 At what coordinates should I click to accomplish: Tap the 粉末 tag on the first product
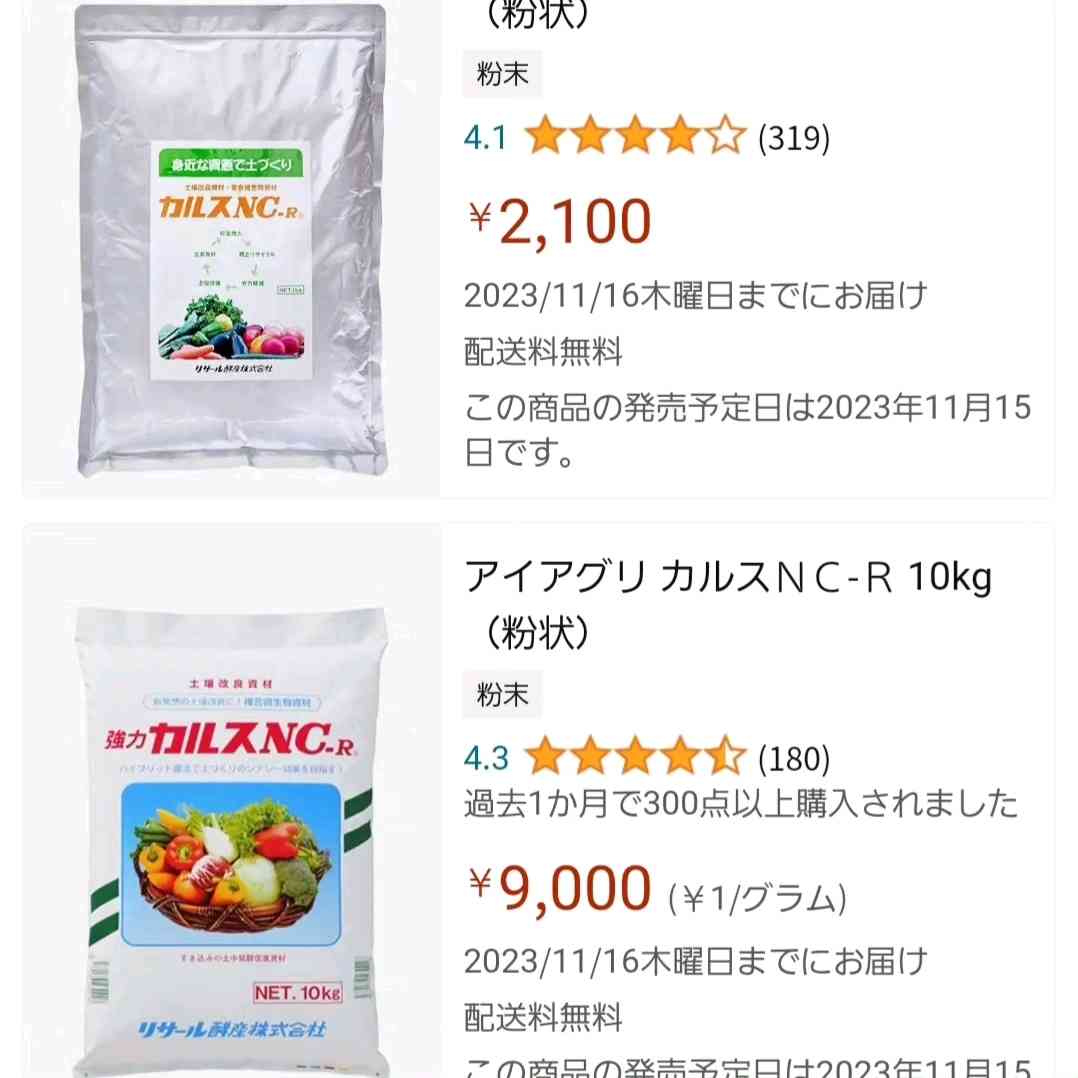click(503, 74)
